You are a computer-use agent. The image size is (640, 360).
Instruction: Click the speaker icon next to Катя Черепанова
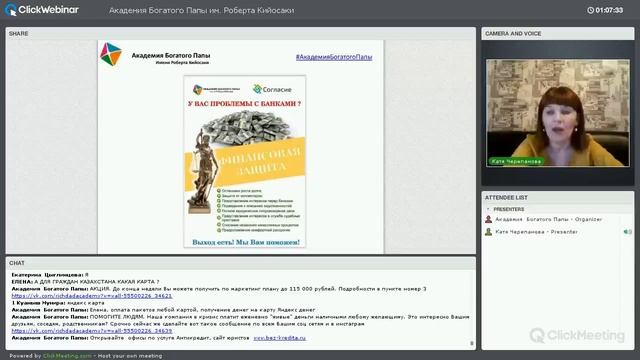point(627,232)
